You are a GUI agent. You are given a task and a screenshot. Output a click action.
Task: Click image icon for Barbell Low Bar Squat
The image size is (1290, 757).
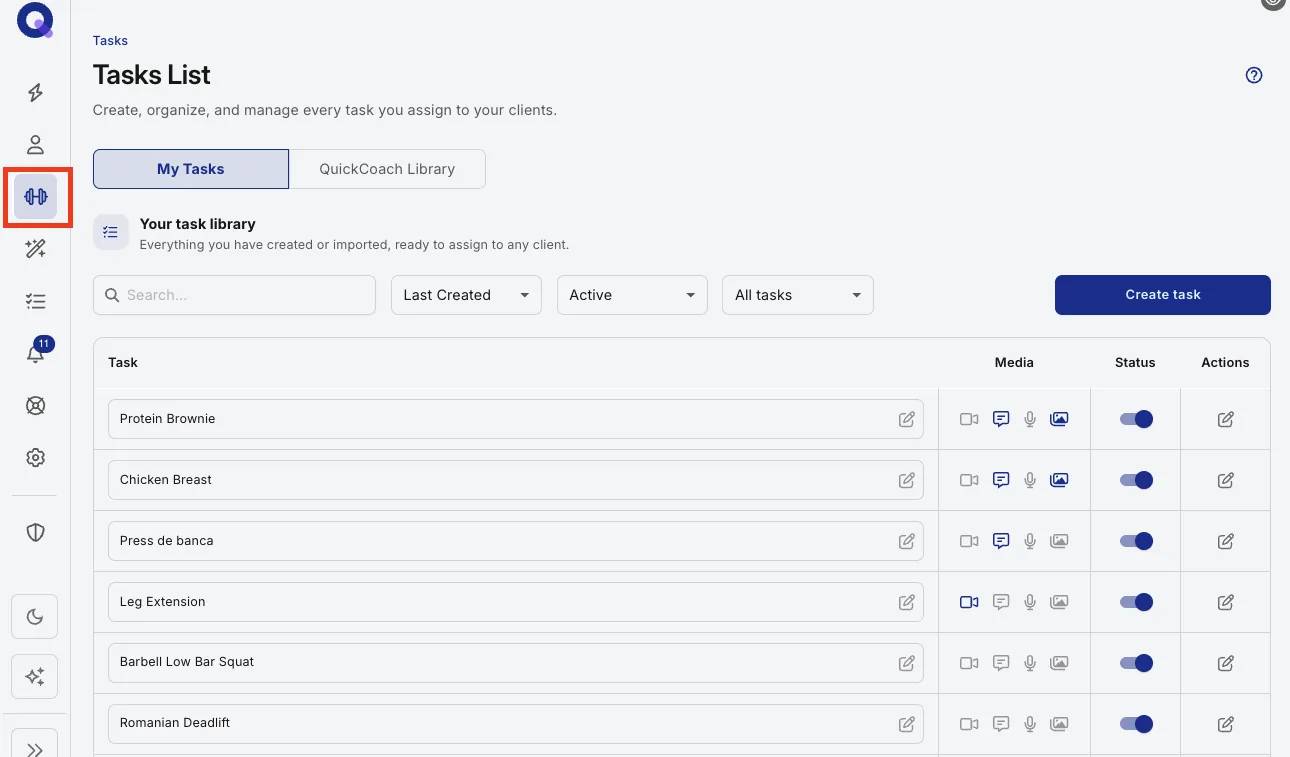[1059, 663]
